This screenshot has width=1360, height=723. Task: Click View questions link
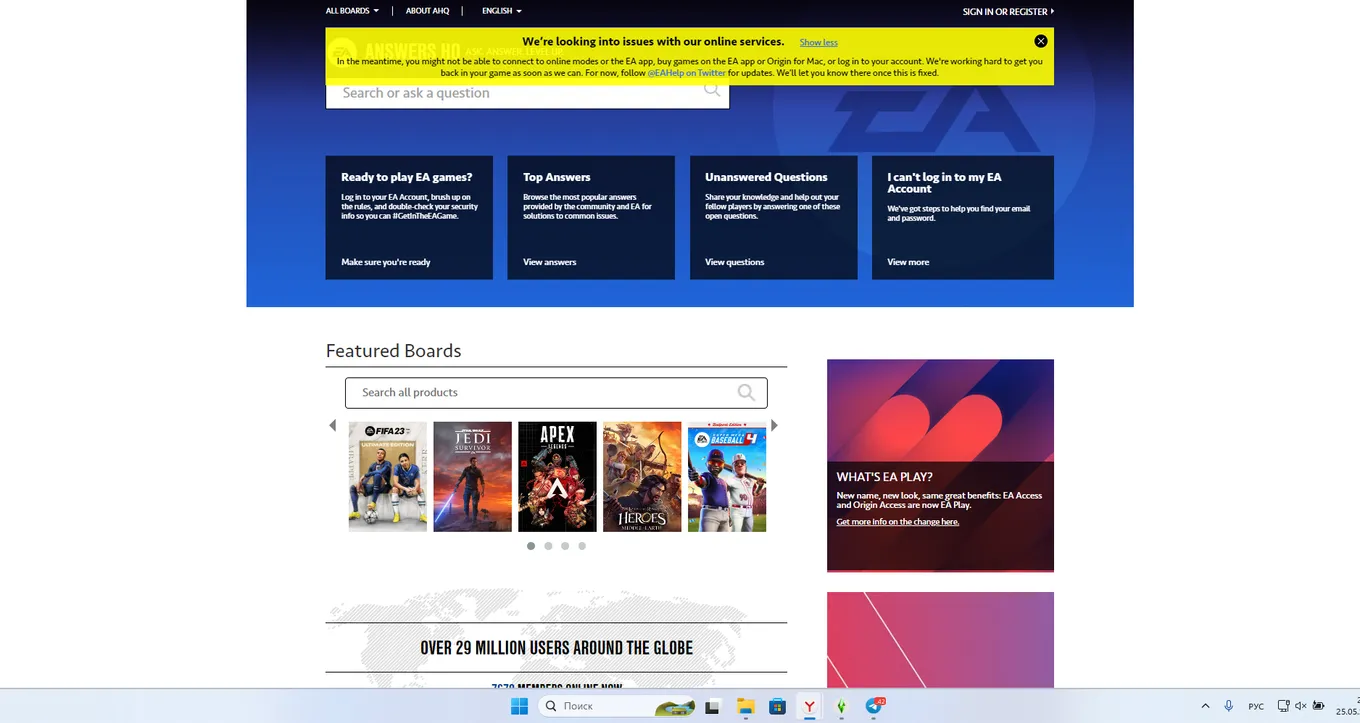coord(734,262)
